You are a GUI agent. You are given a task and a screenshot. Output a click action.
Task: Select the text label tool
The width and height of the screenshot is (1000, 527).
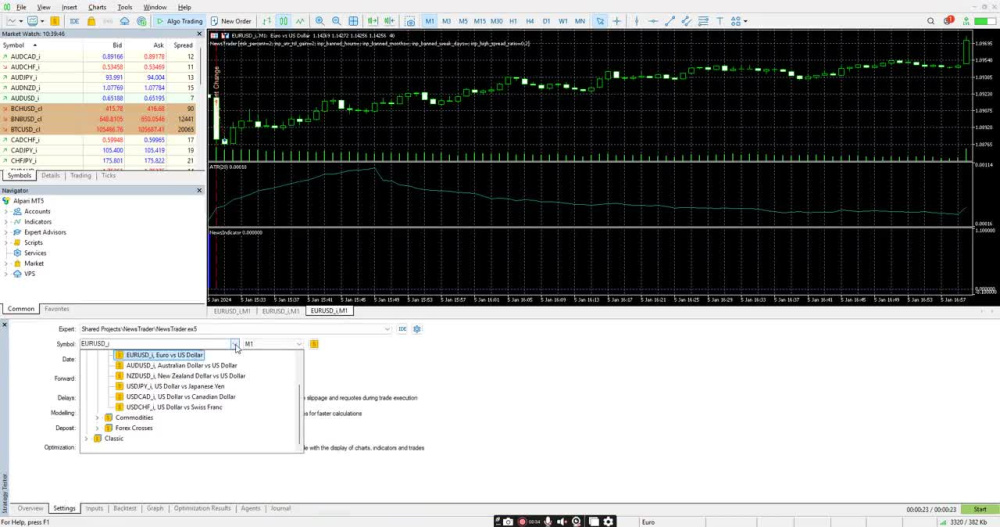(x=719, y=21)
